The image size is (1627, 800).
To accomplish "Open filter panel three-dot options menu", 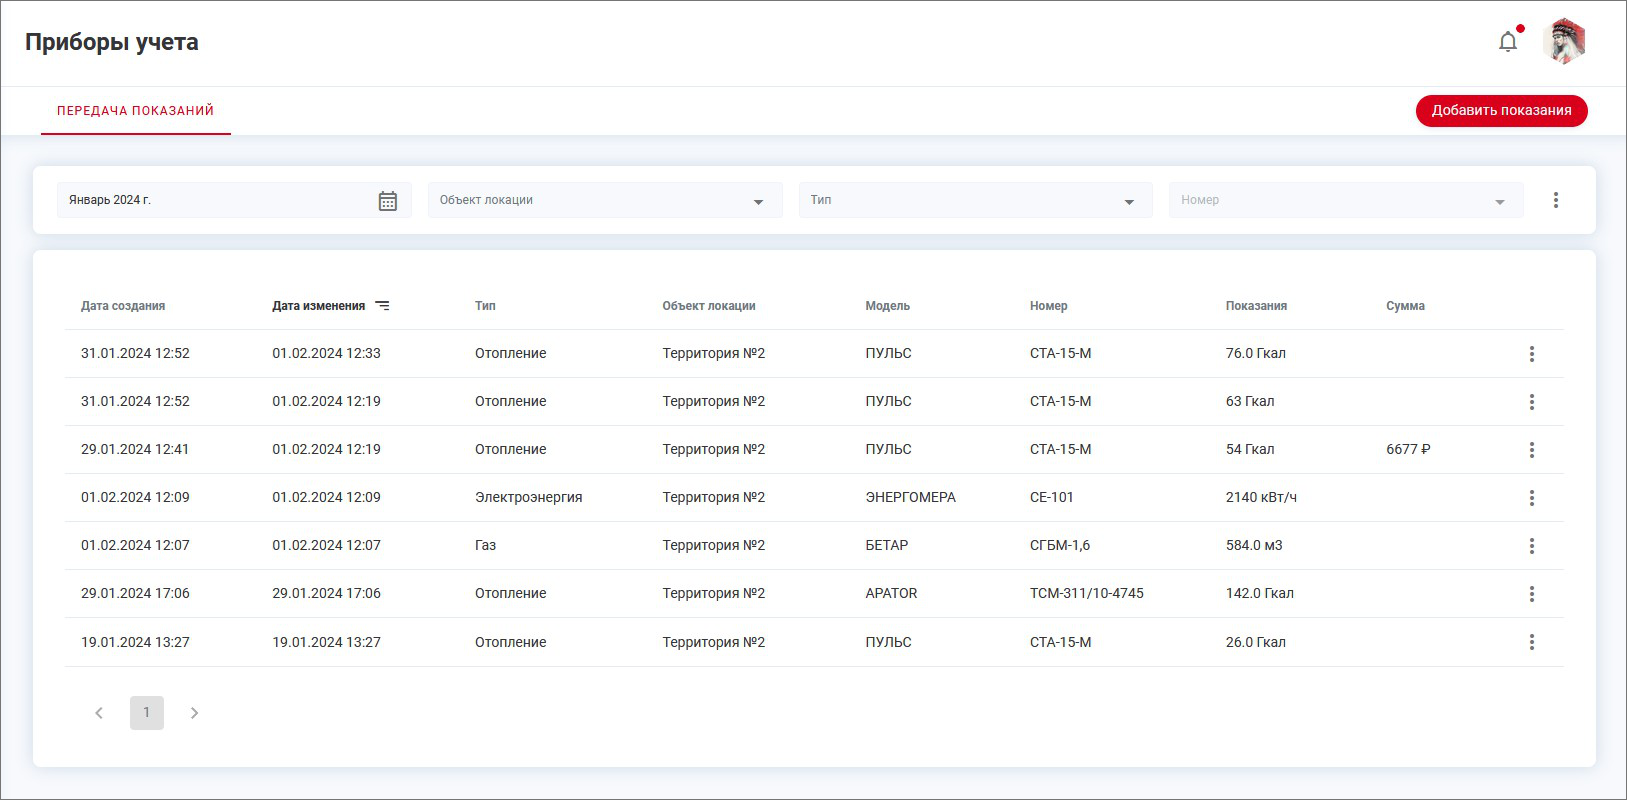I will [x=1555, y=200].
